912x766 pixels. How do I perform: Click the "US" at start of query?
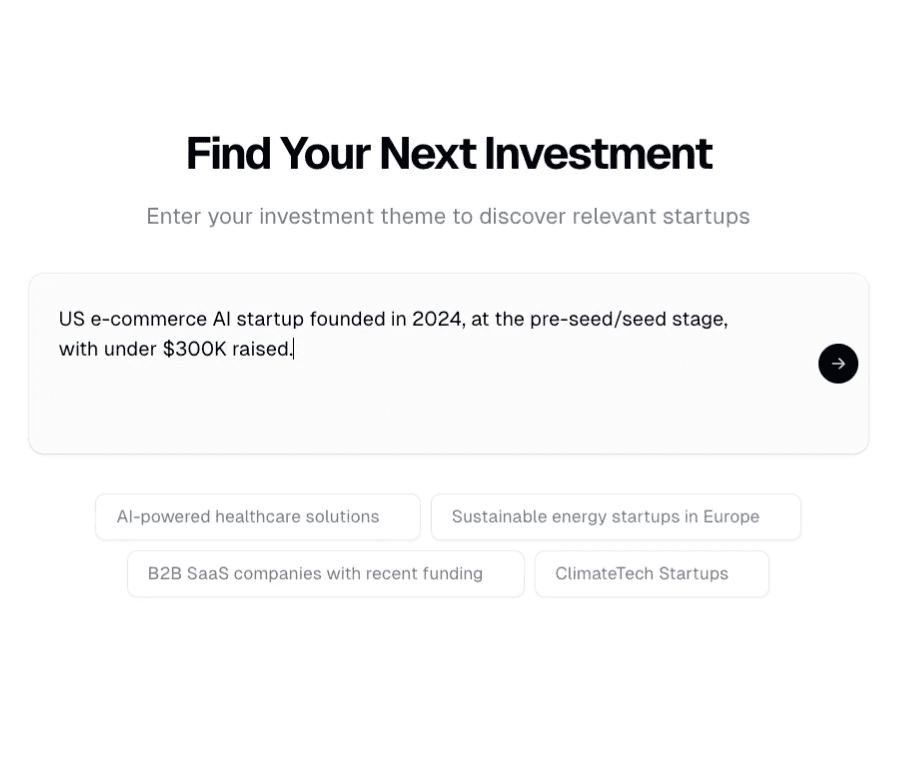[x=72, y=319]
